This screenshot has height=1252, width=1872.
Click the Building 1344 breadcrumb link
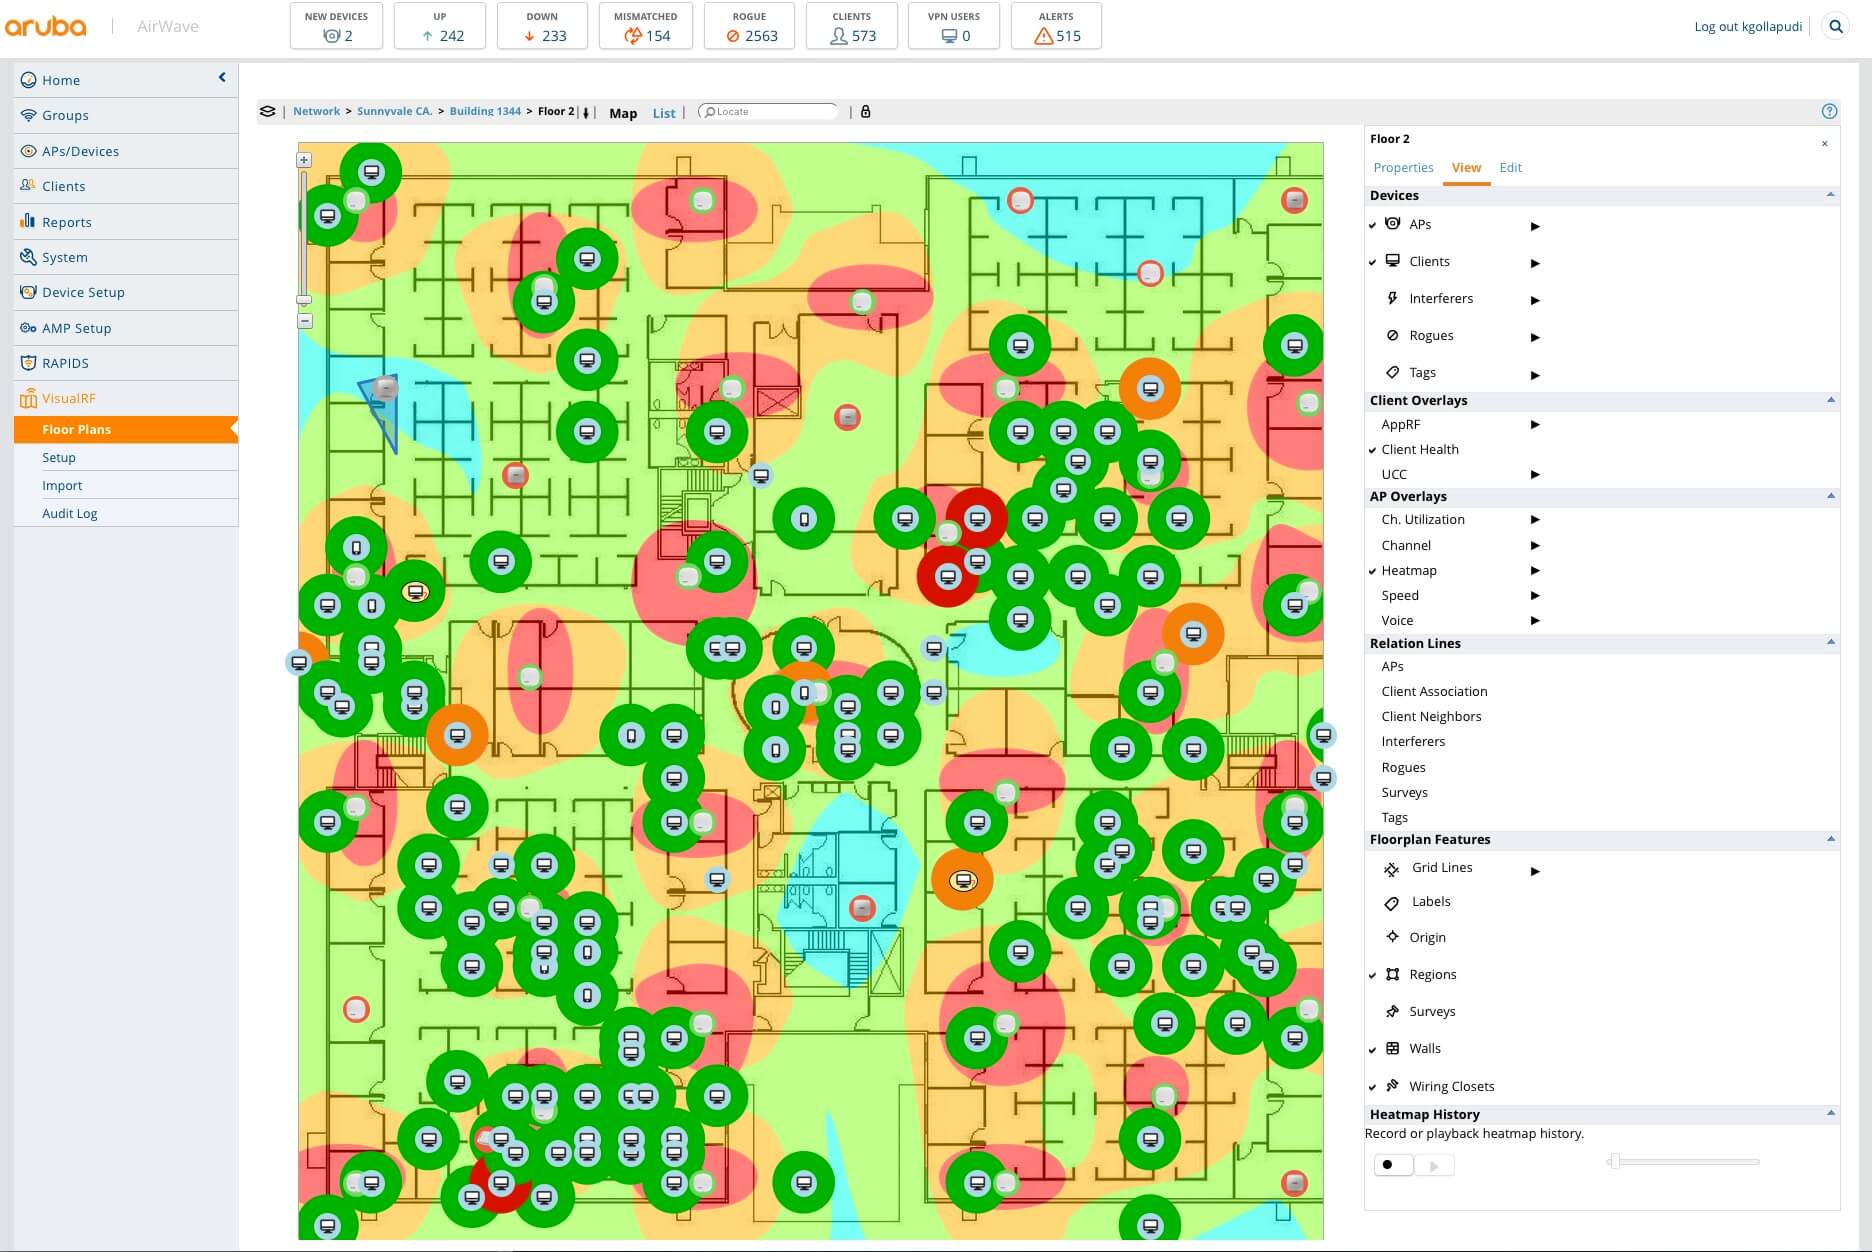pyautogui.click(x=485, y=112)
